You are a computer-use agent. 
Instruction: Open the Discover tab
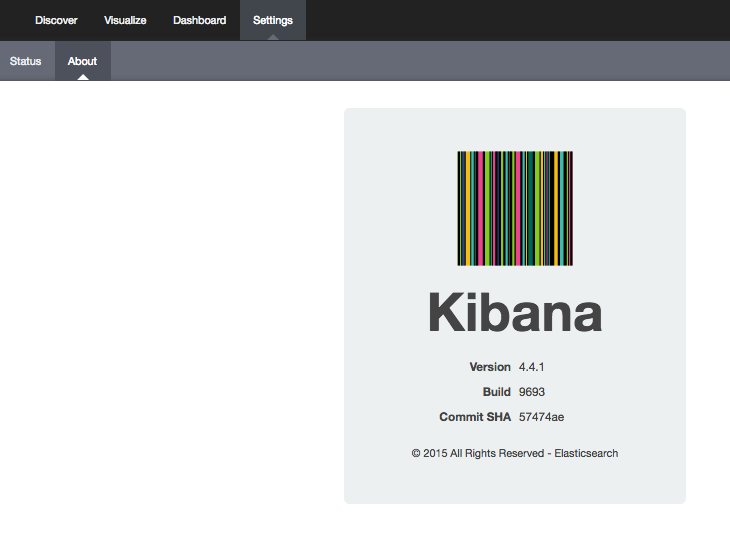[56, 20]
